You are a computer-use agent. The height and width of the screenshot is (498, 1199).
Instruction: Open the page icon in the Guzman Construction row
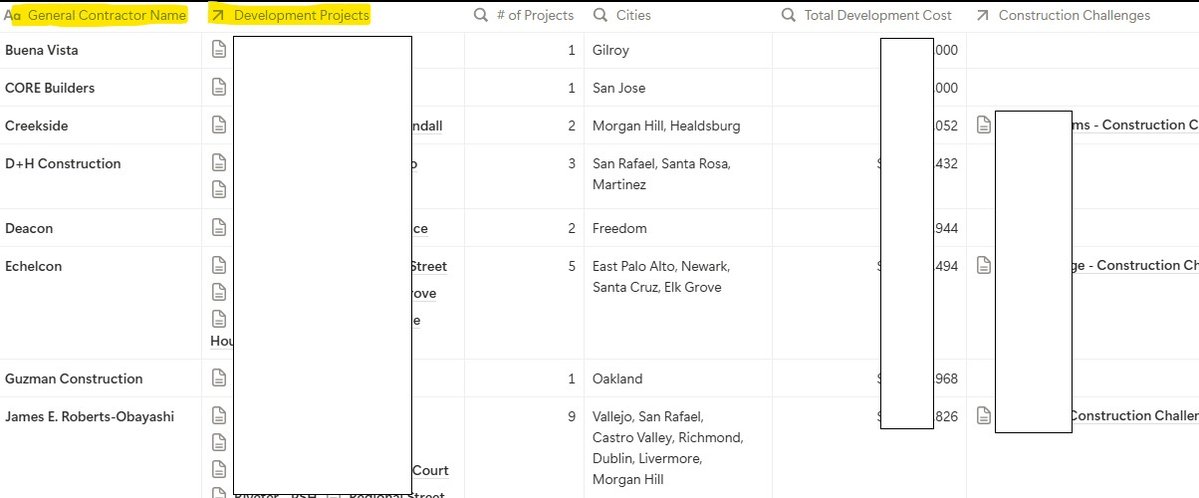(x=219, y=378)
